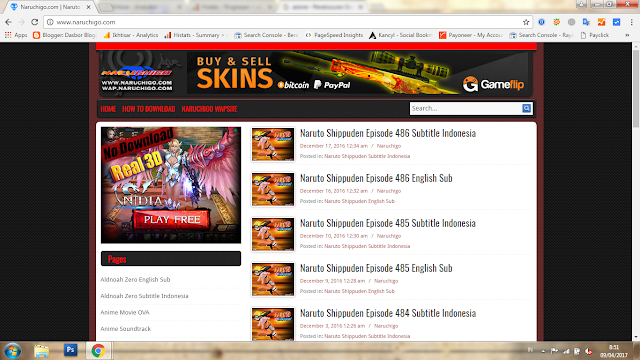Click thumbnail of Episode 486 Subtitle Indonesia
The width and height of the screenshot is (640, 360).
coord(273,144)
